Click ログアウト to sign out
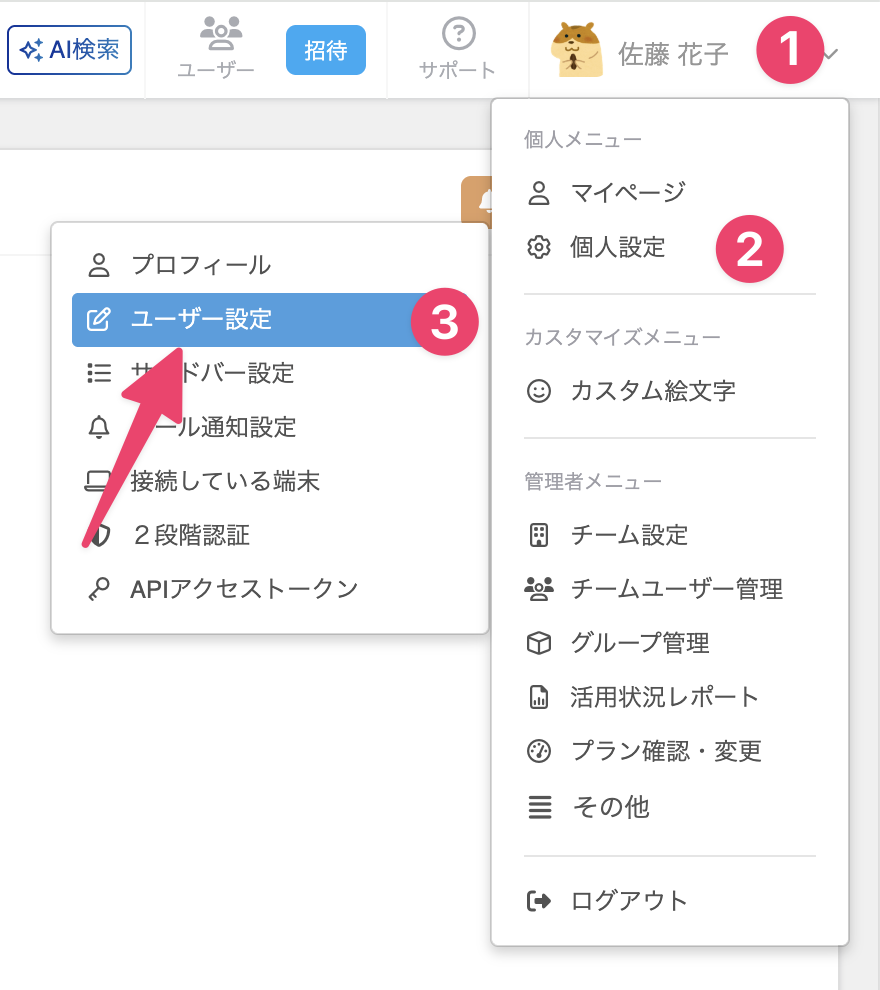Viewport: 880px width, 990px height. pyautogui.click(x=669, y=901)
